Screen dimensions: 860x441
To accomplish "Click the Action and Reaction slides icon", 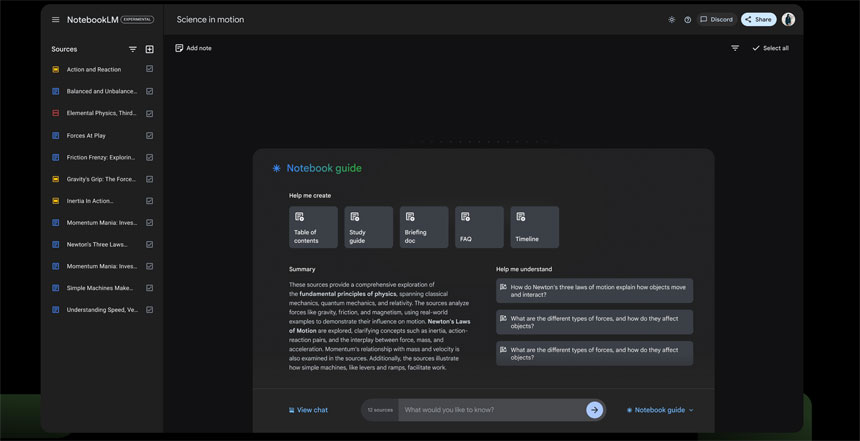I will coord(55,70).
